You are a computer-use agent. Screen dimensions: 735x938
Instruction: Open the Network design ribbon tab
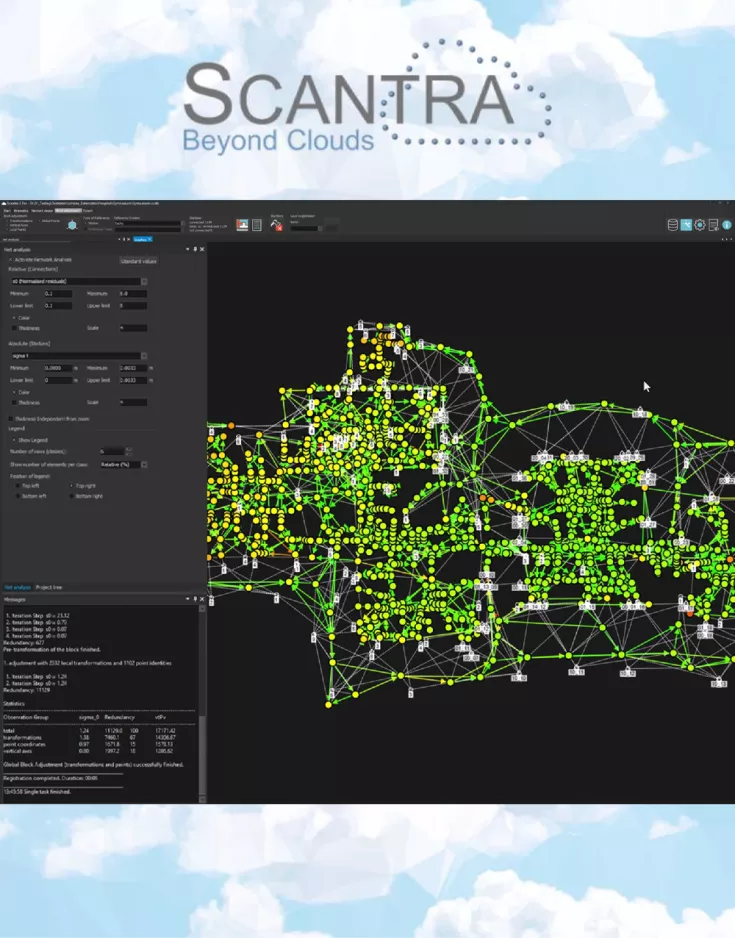(42, 211)
